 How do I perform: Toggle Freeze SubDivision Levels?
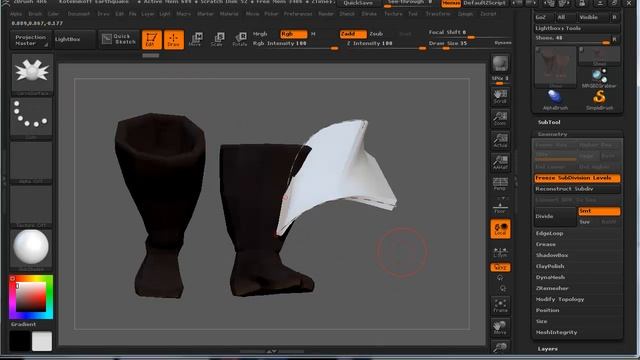[577, 178]
